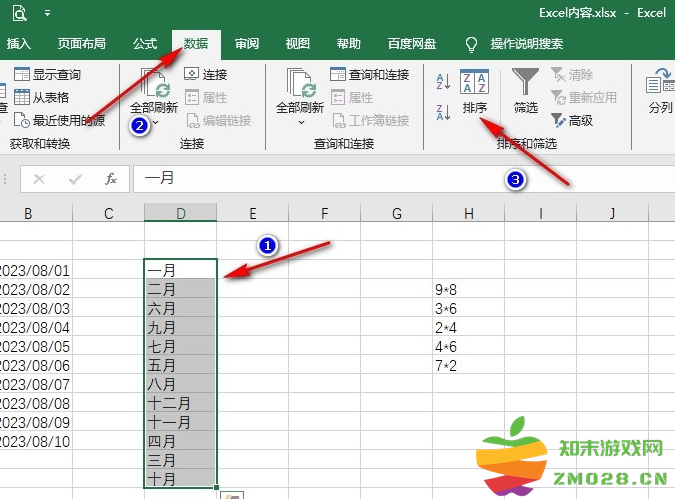Sort descending with the Z-to-A icon
This screenshot has height=502, width=675.
[442, 112]
